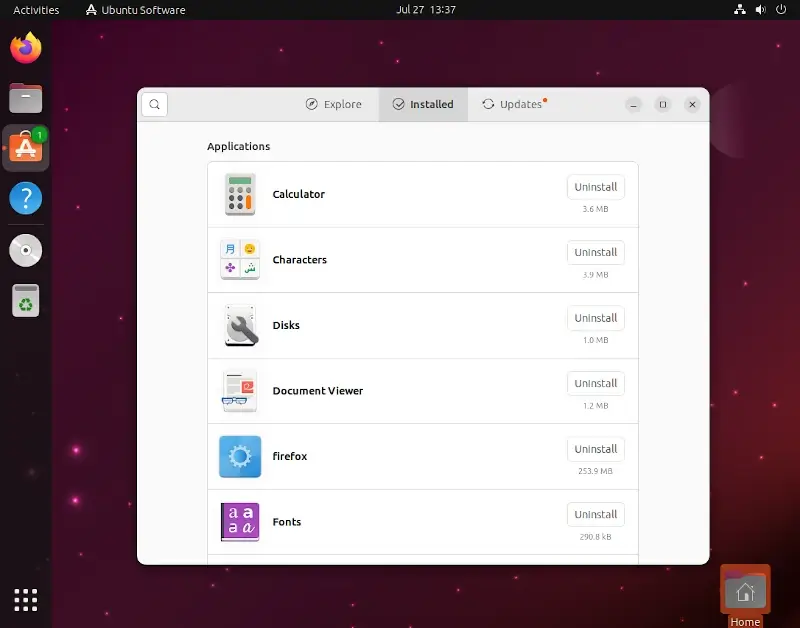Screen dimensions: 800x628
Task: Open the Disks entry name
Action: click(x=286, y=325)
